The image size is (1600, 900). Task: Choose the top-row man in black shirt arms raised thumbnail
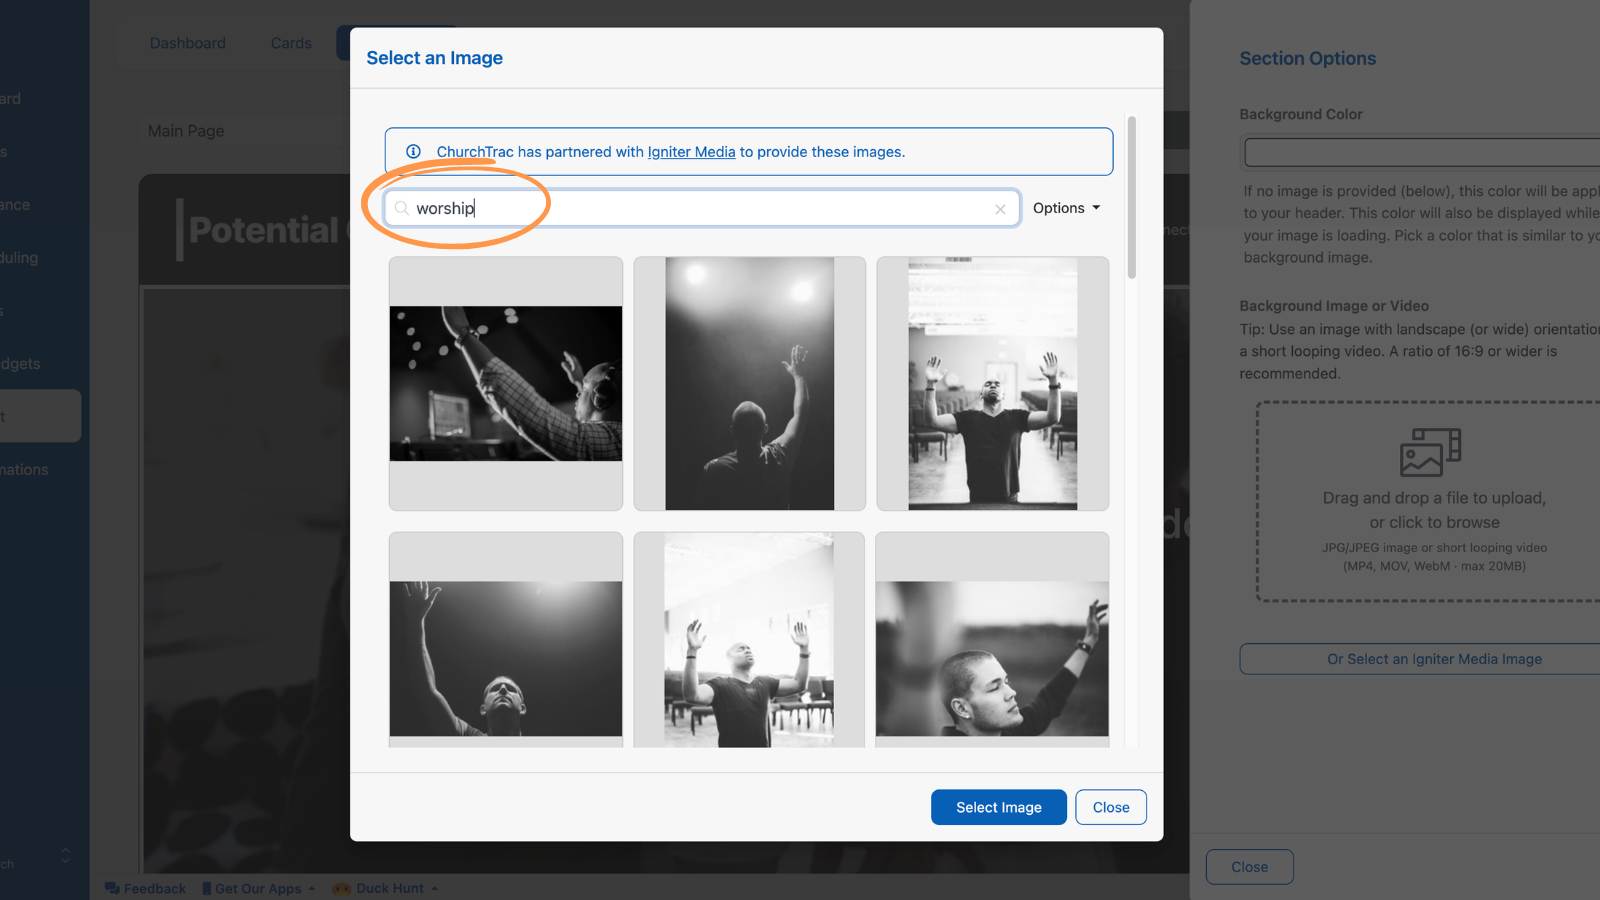pos(993,384)
